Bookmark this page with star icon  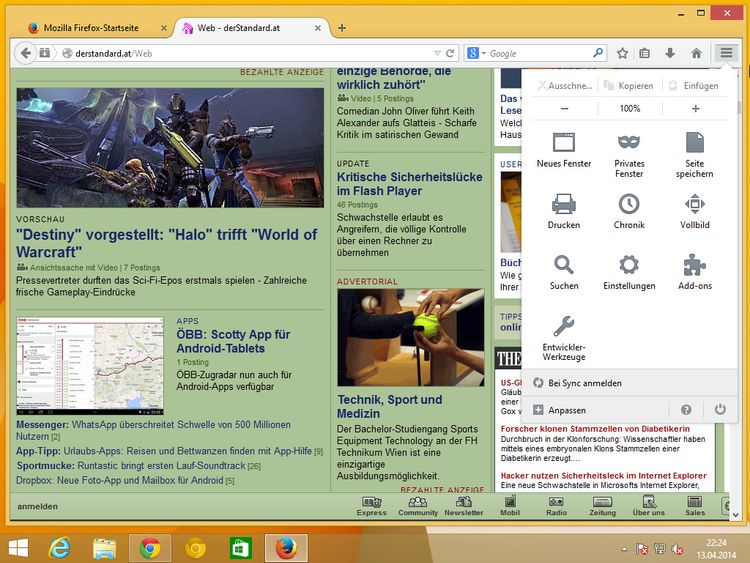[622, 53]
